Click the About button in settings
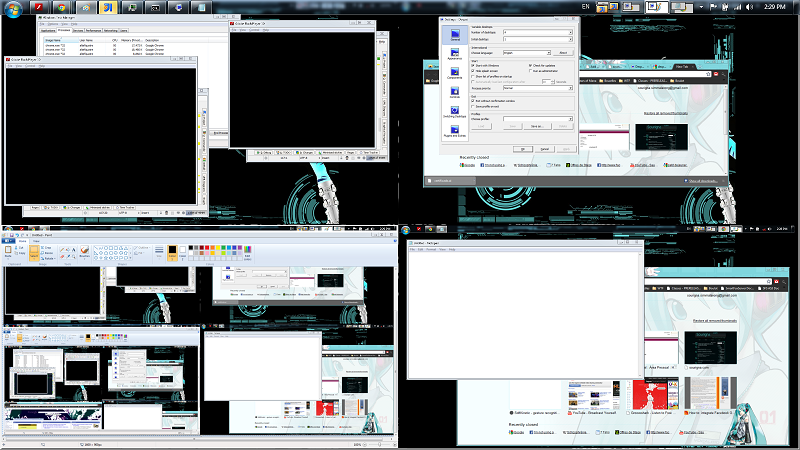Screen dimensions: 800x450 (x=563, y=53)
